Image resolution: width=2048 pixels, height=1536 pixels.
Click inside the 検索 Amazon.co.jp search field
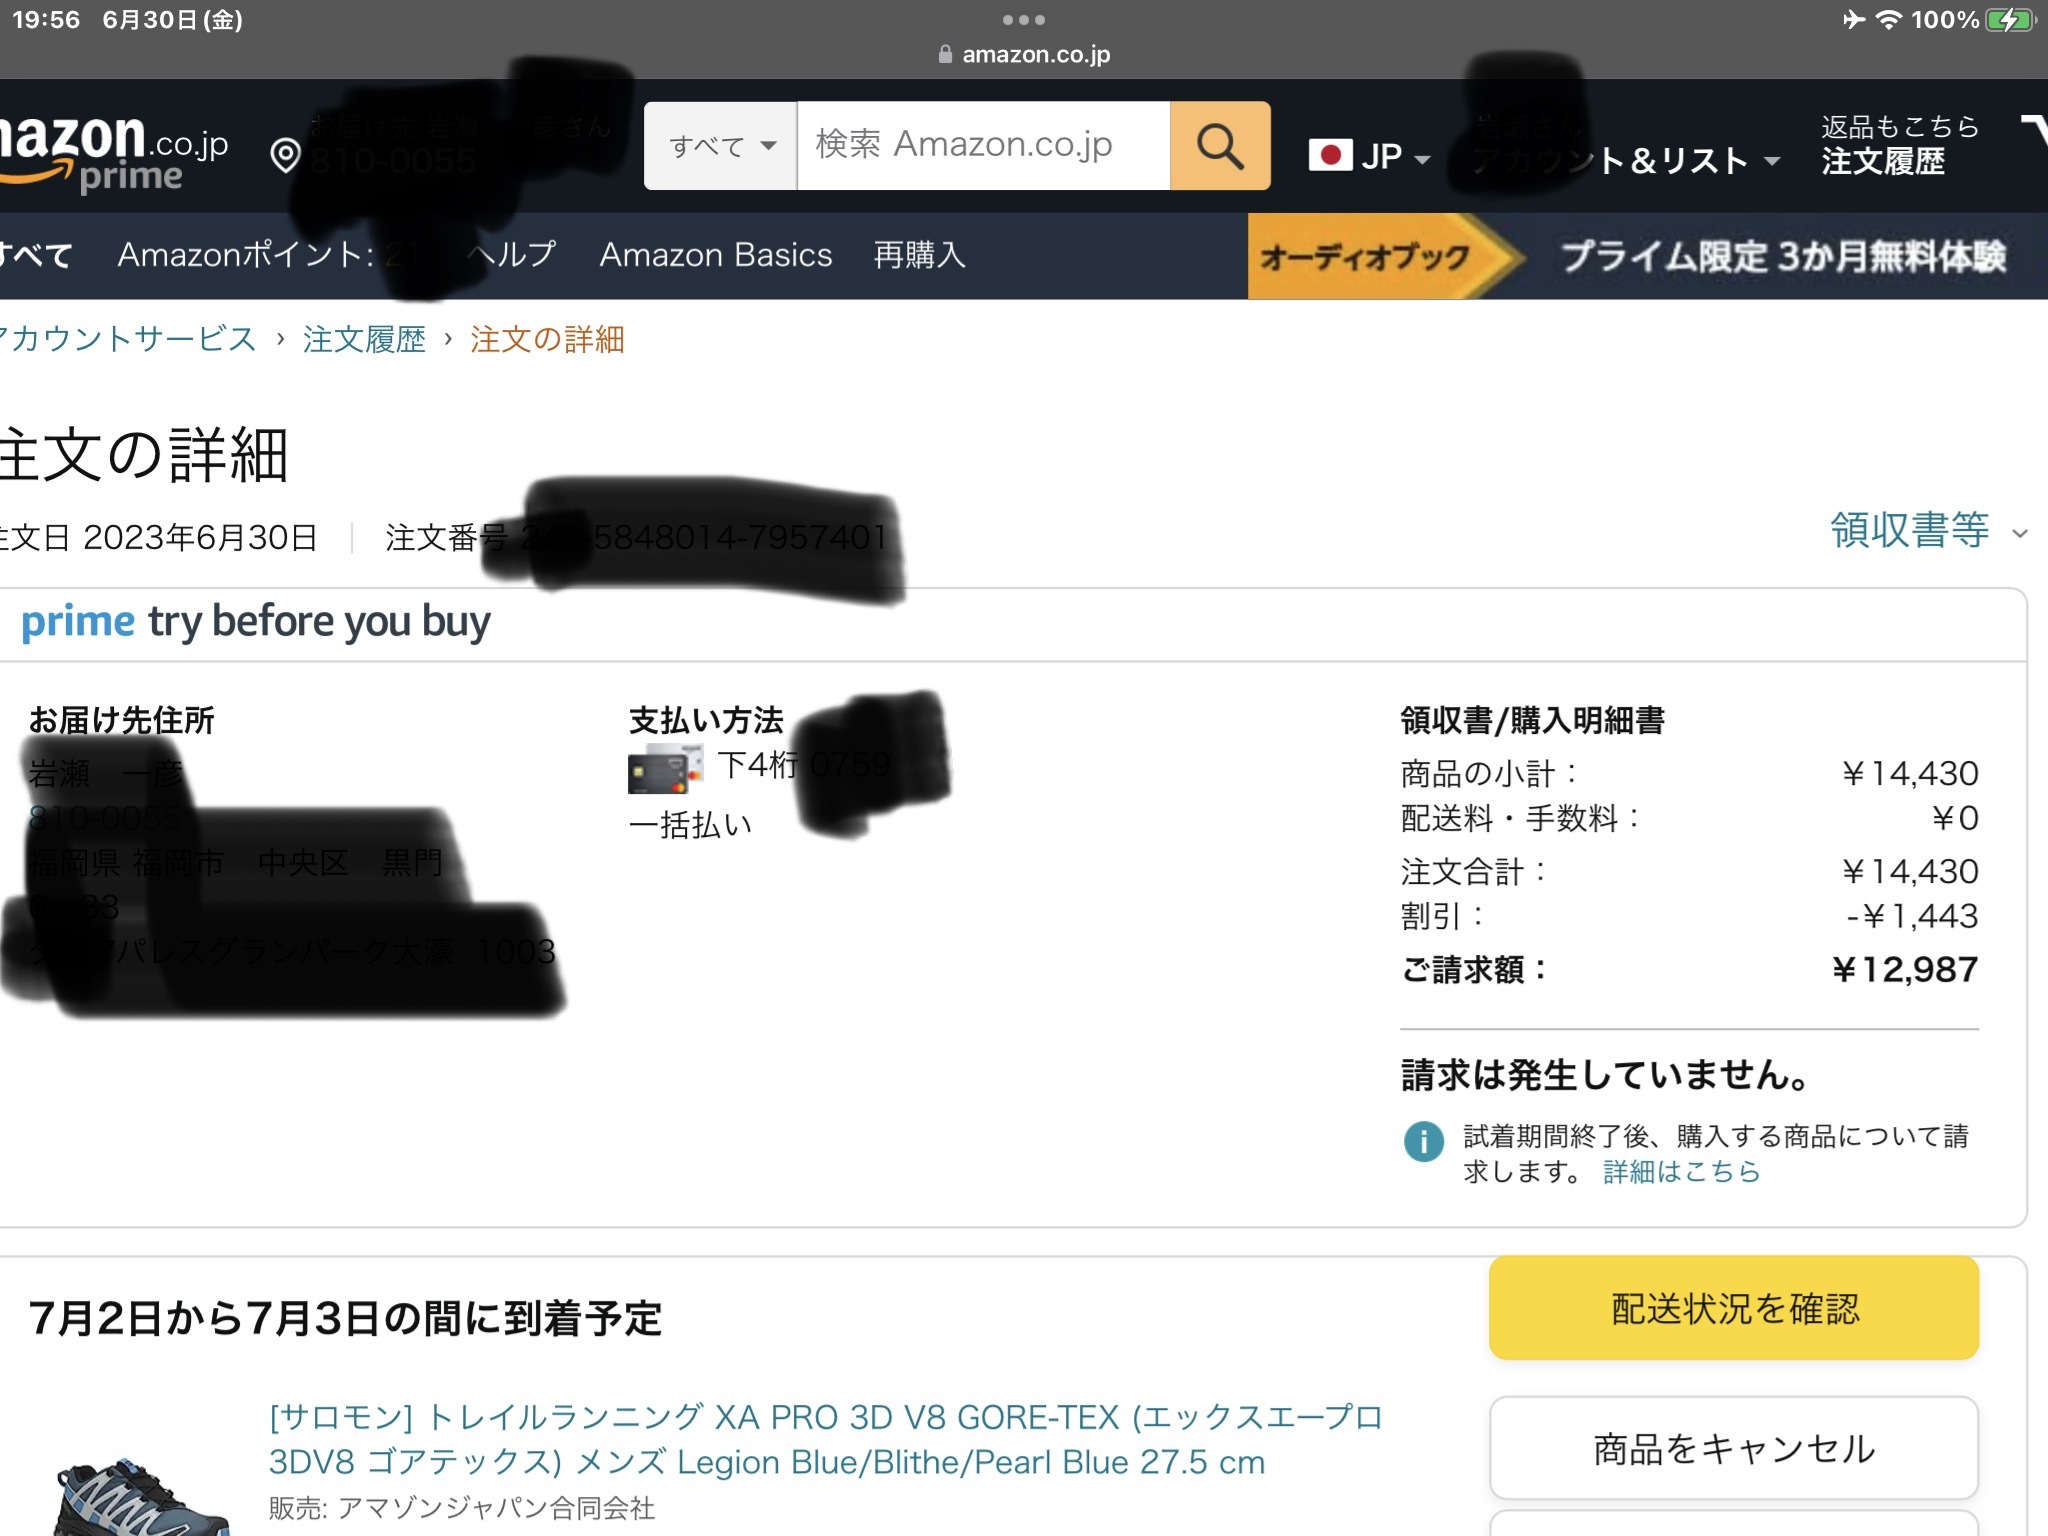coord(982,146)
